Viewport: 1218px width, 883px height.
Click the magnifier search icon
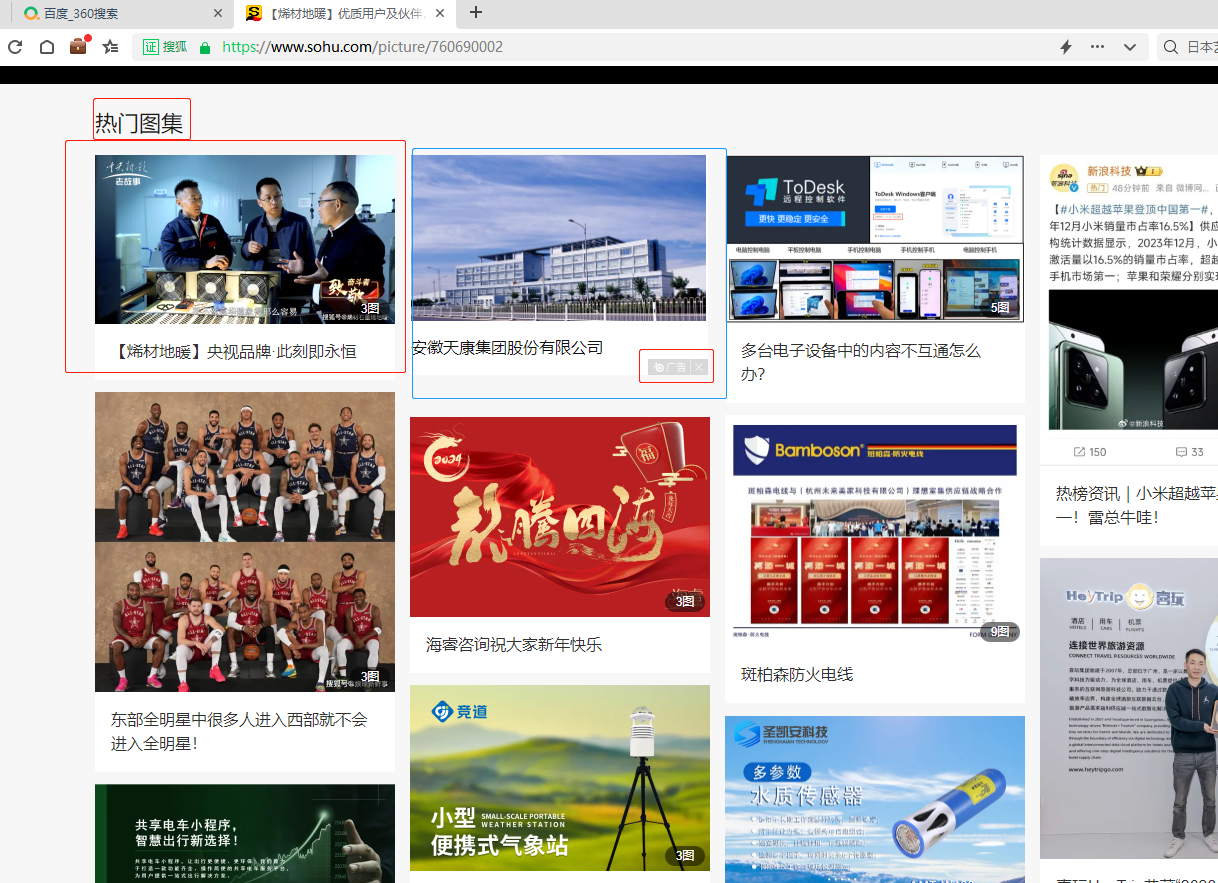tap(1170, 47)
